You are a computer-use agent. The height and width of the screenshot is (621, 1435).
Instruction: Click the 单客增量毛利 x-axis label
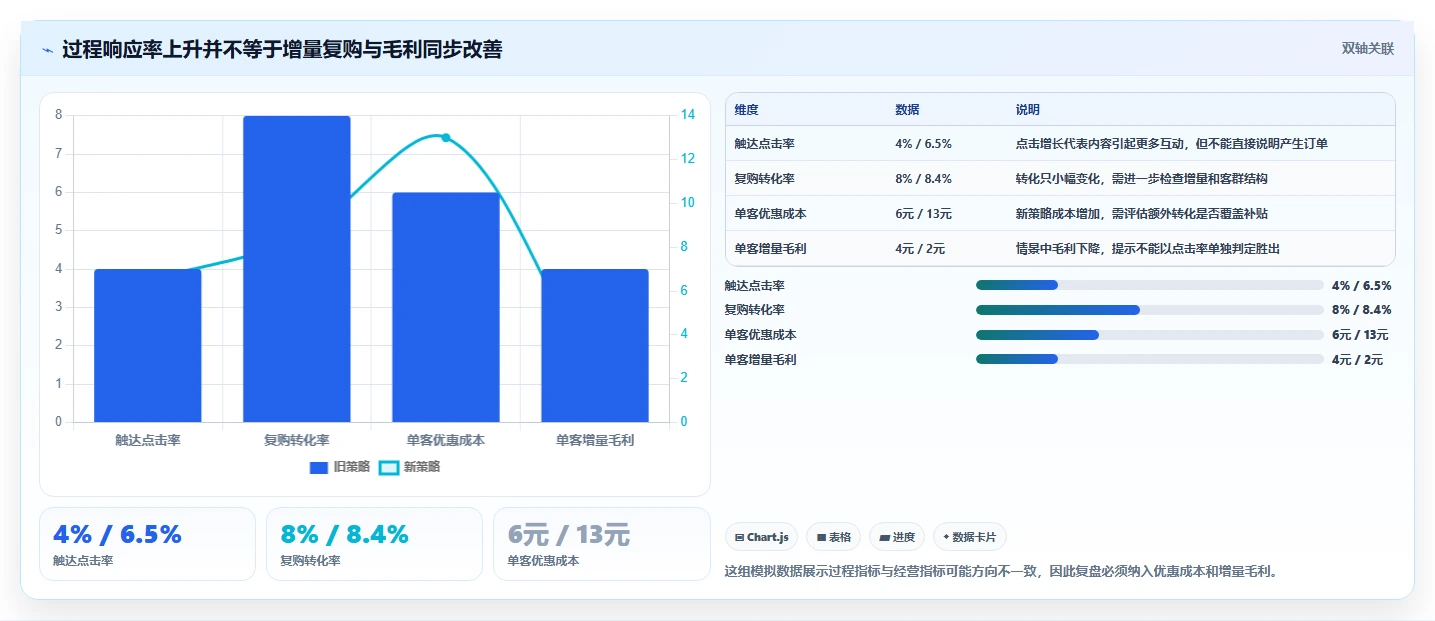(x=595, y=440)
